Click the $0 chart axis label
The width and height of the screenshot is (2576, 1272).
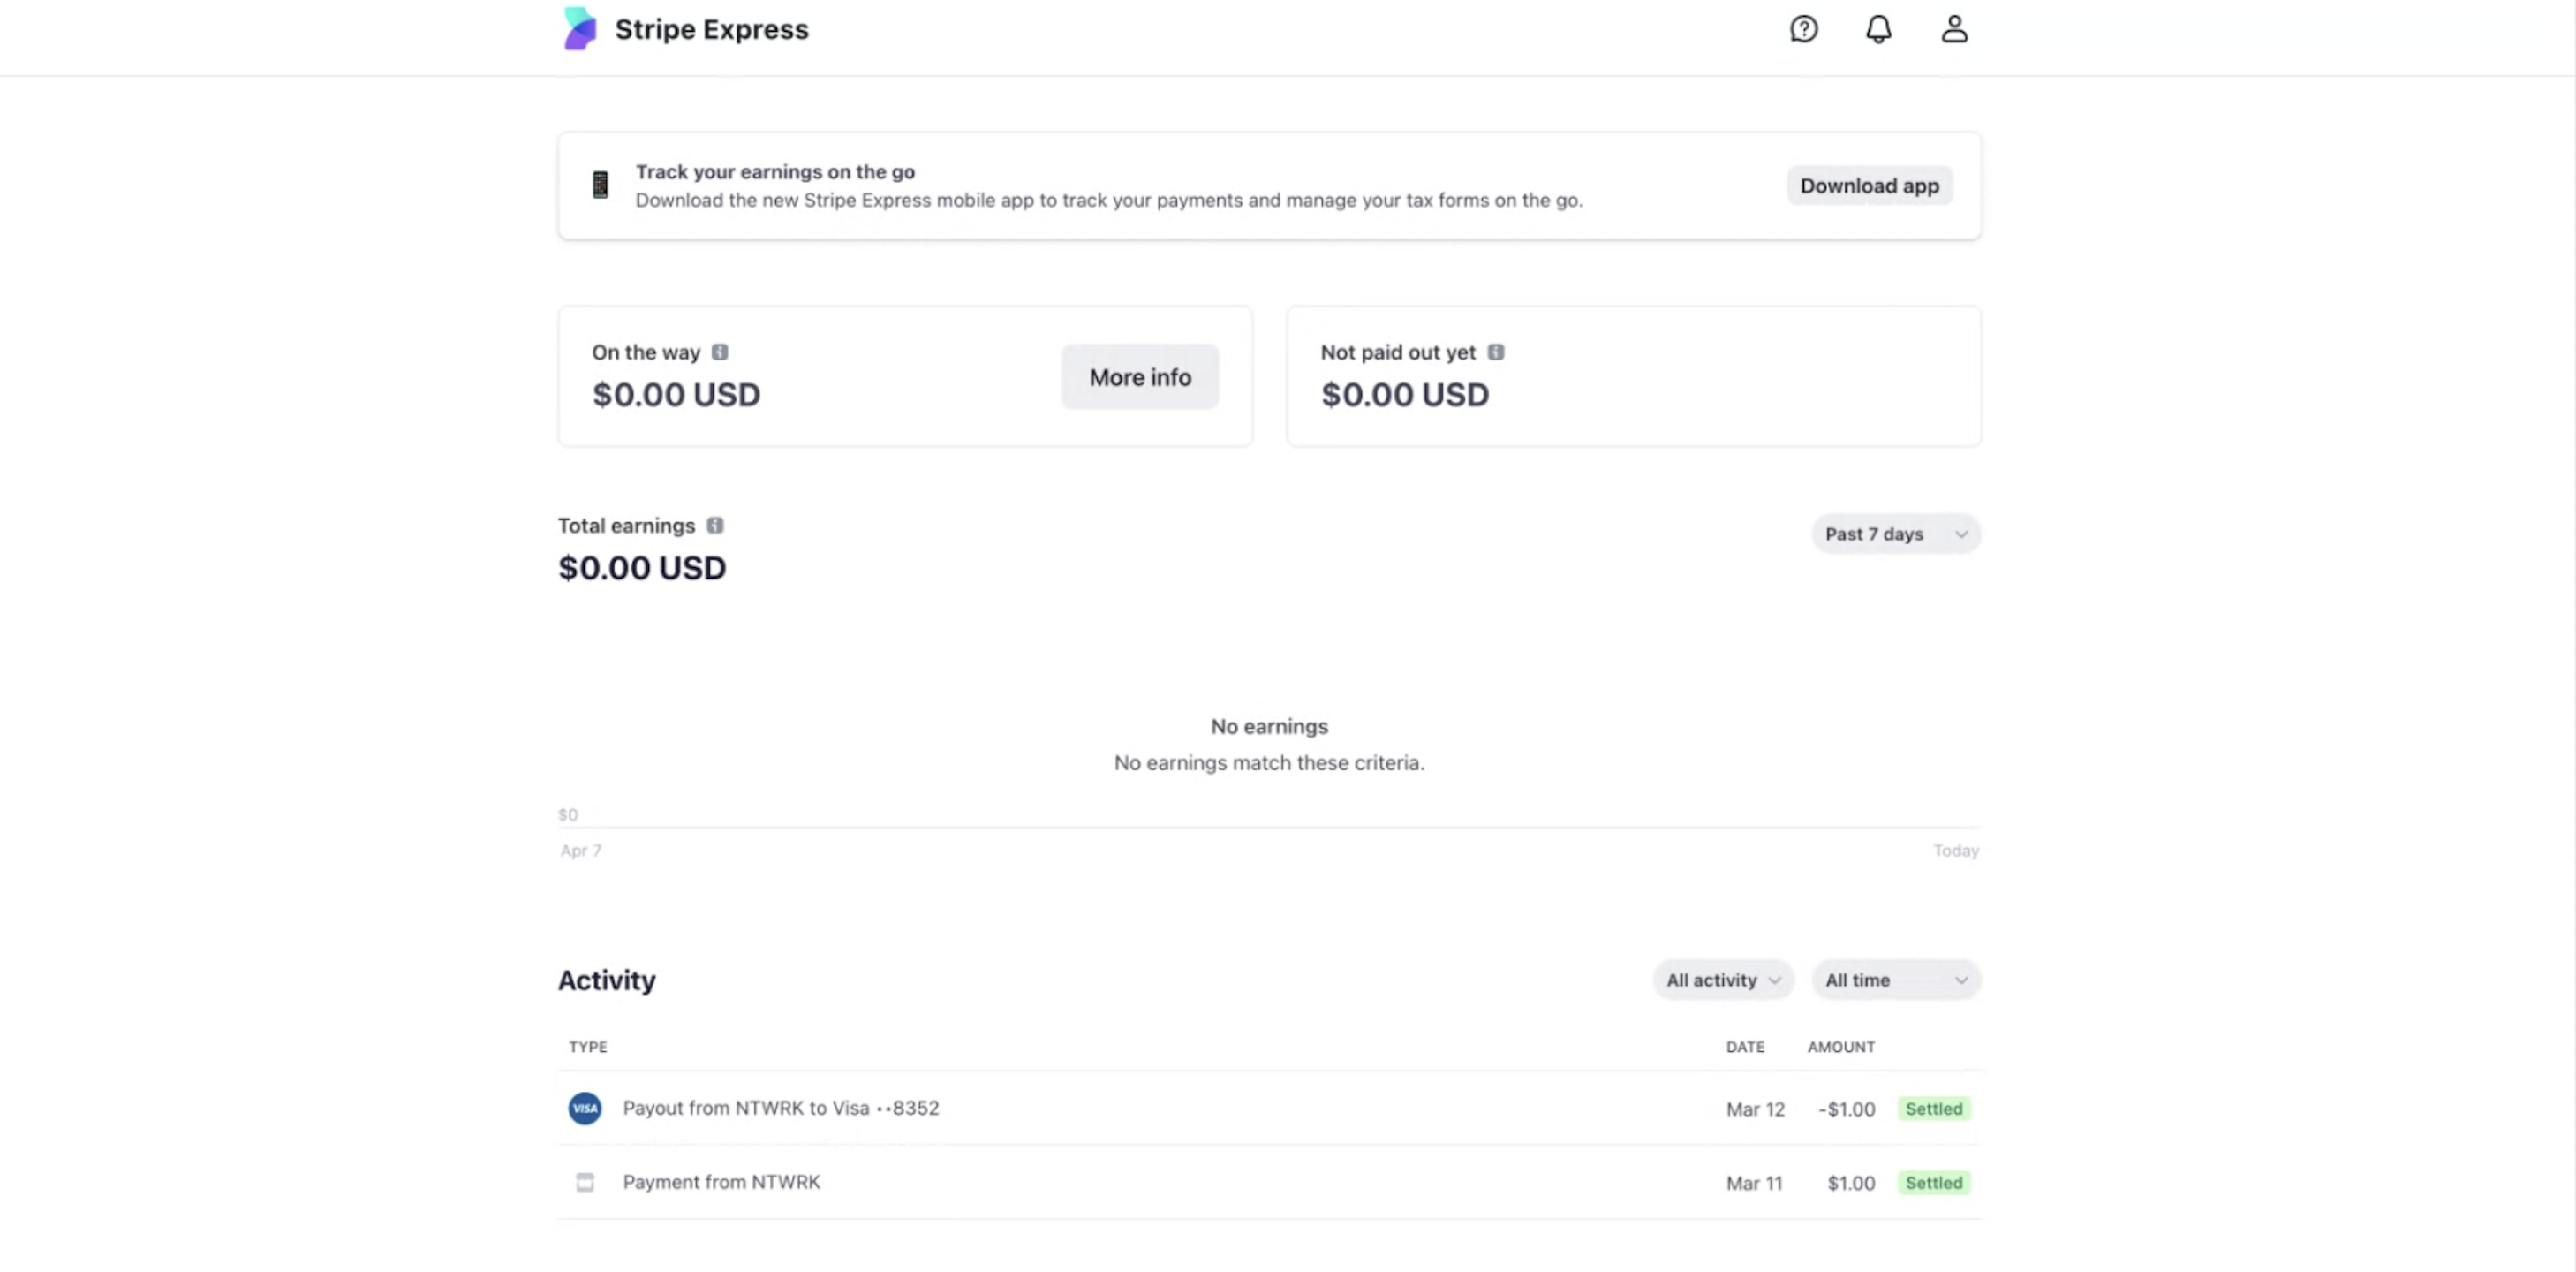(568, 814)
